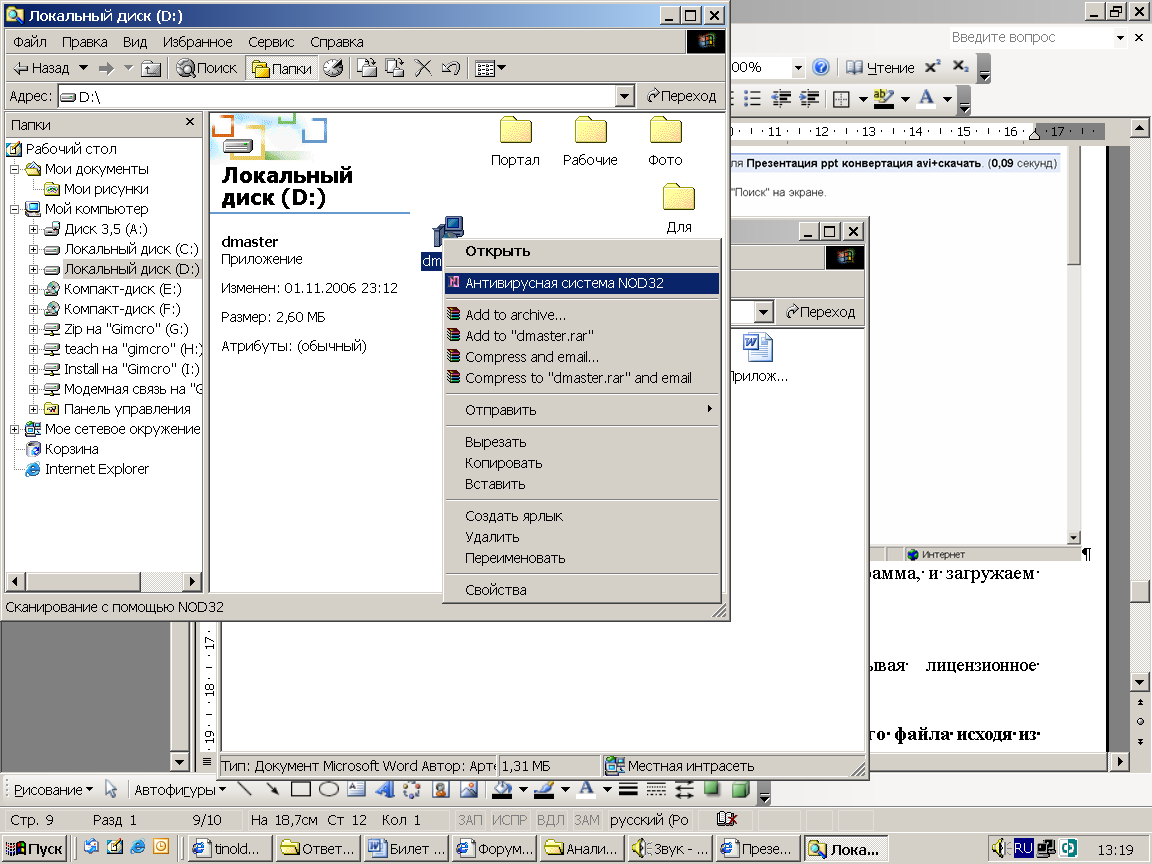Image resolution: width=1152 pixels, height=864 pixels.
Task: Go back with the Назад button
Action: (41, 68)
